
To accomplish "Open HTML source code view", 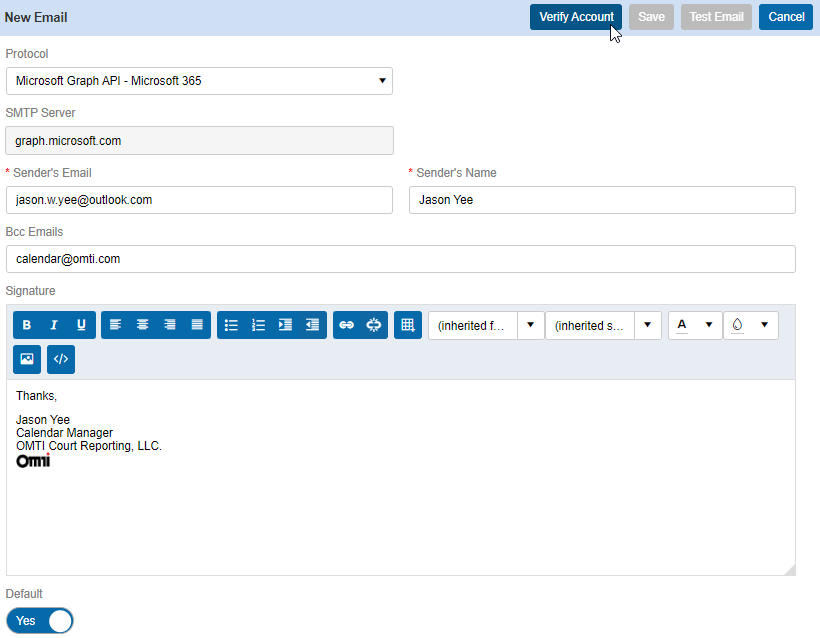I will click(x=61, y=359).
